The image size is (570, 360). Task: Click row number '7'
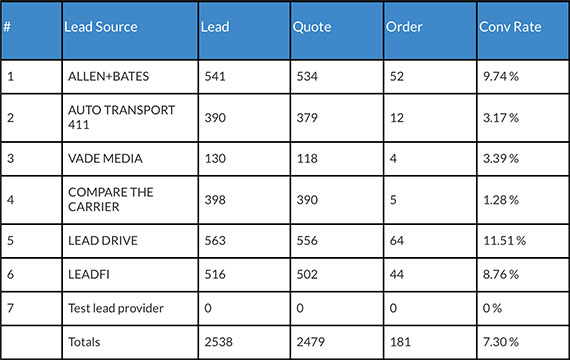(x=11, y=308)
